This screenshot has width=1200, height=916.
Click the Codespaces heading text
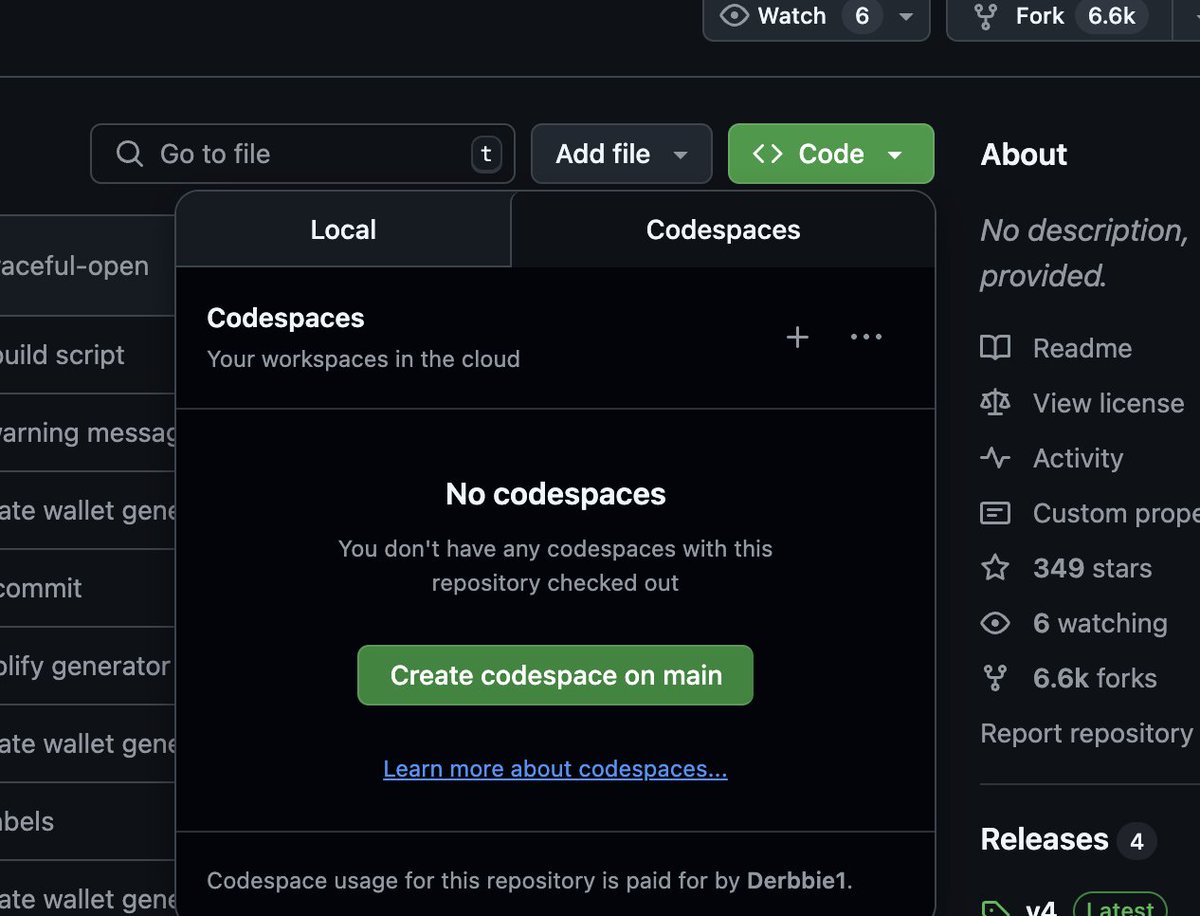coord(286,318)
